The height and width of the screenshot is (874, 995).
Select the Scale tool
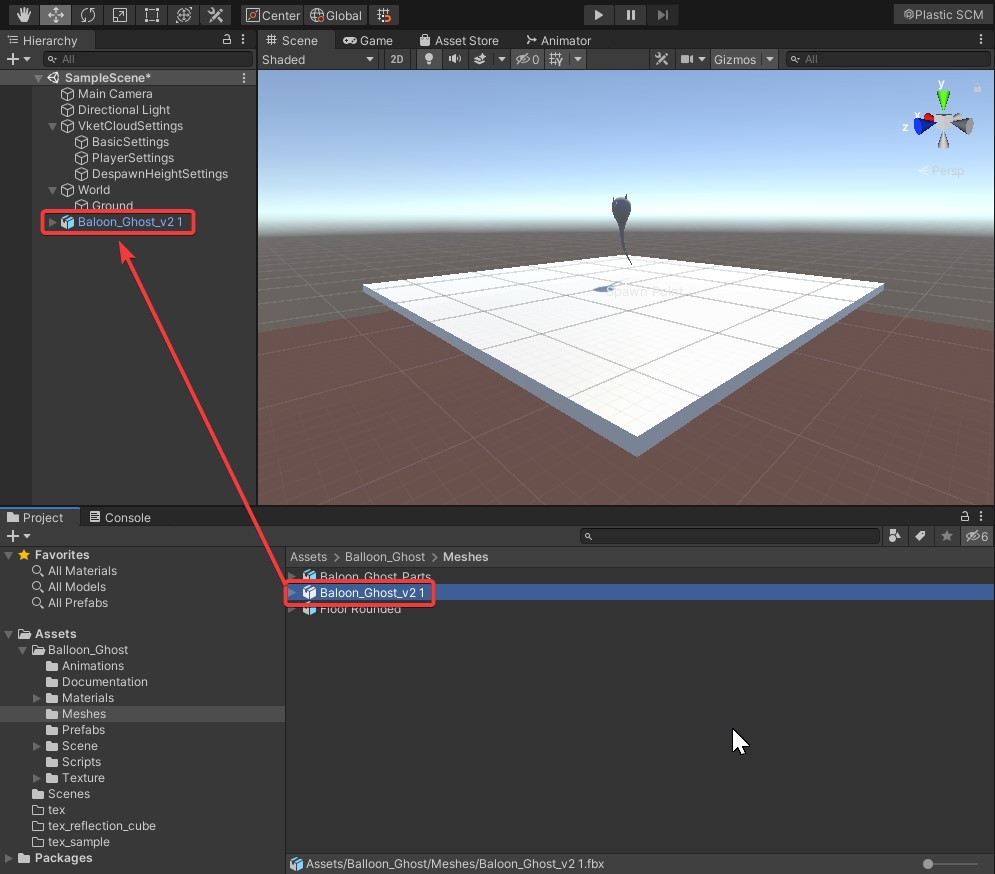[119, 15]
